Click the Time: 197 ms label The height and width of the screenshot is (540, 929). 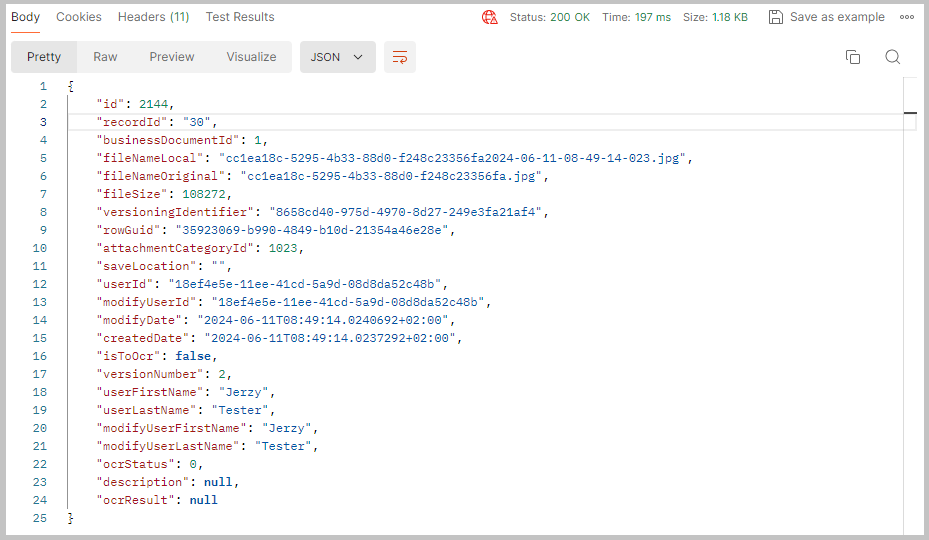[636, 17]
